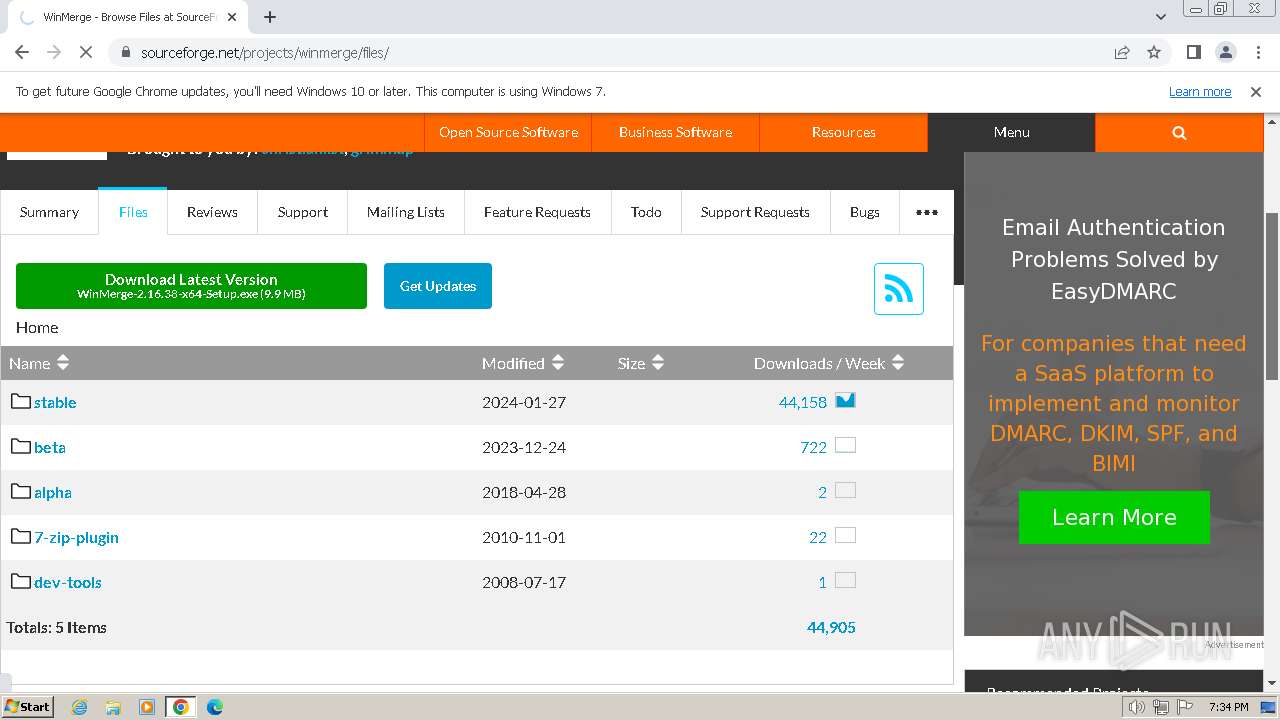Image resolution: width=1280 pixels, height=720 pixels.
Task: Select the Files tab
Action: 133,212
